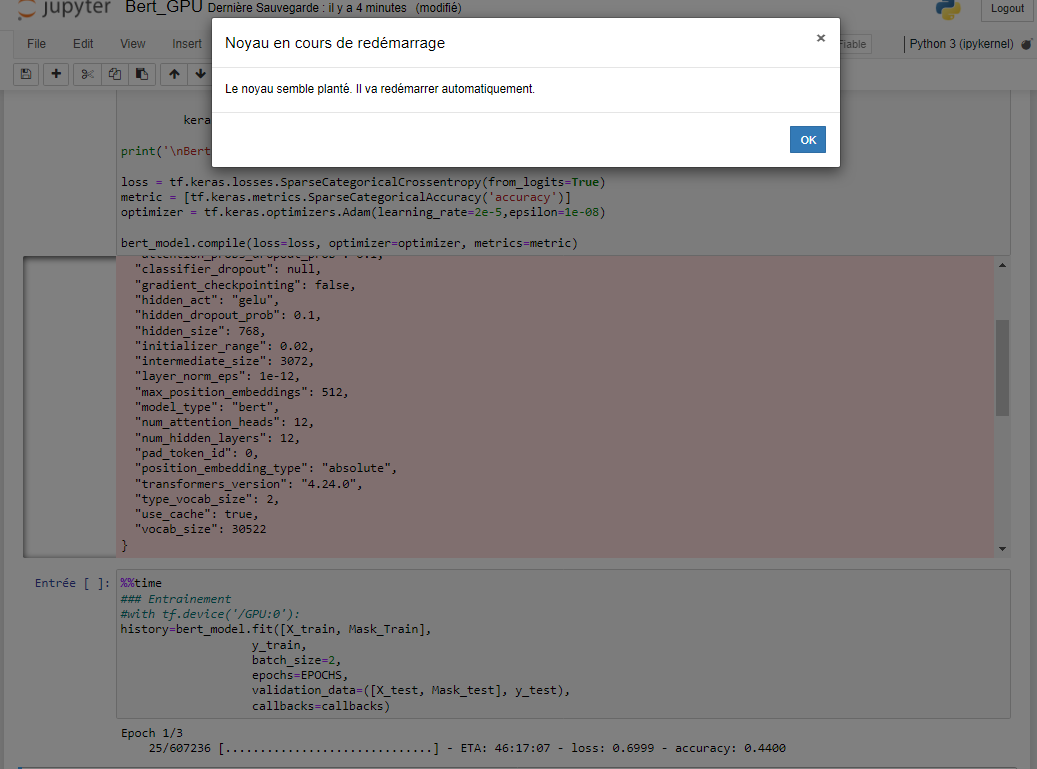This screenshot has height=769, width=1037.
Task: Move the selected cell down with the arrow icon
Action: coord(198,73)
